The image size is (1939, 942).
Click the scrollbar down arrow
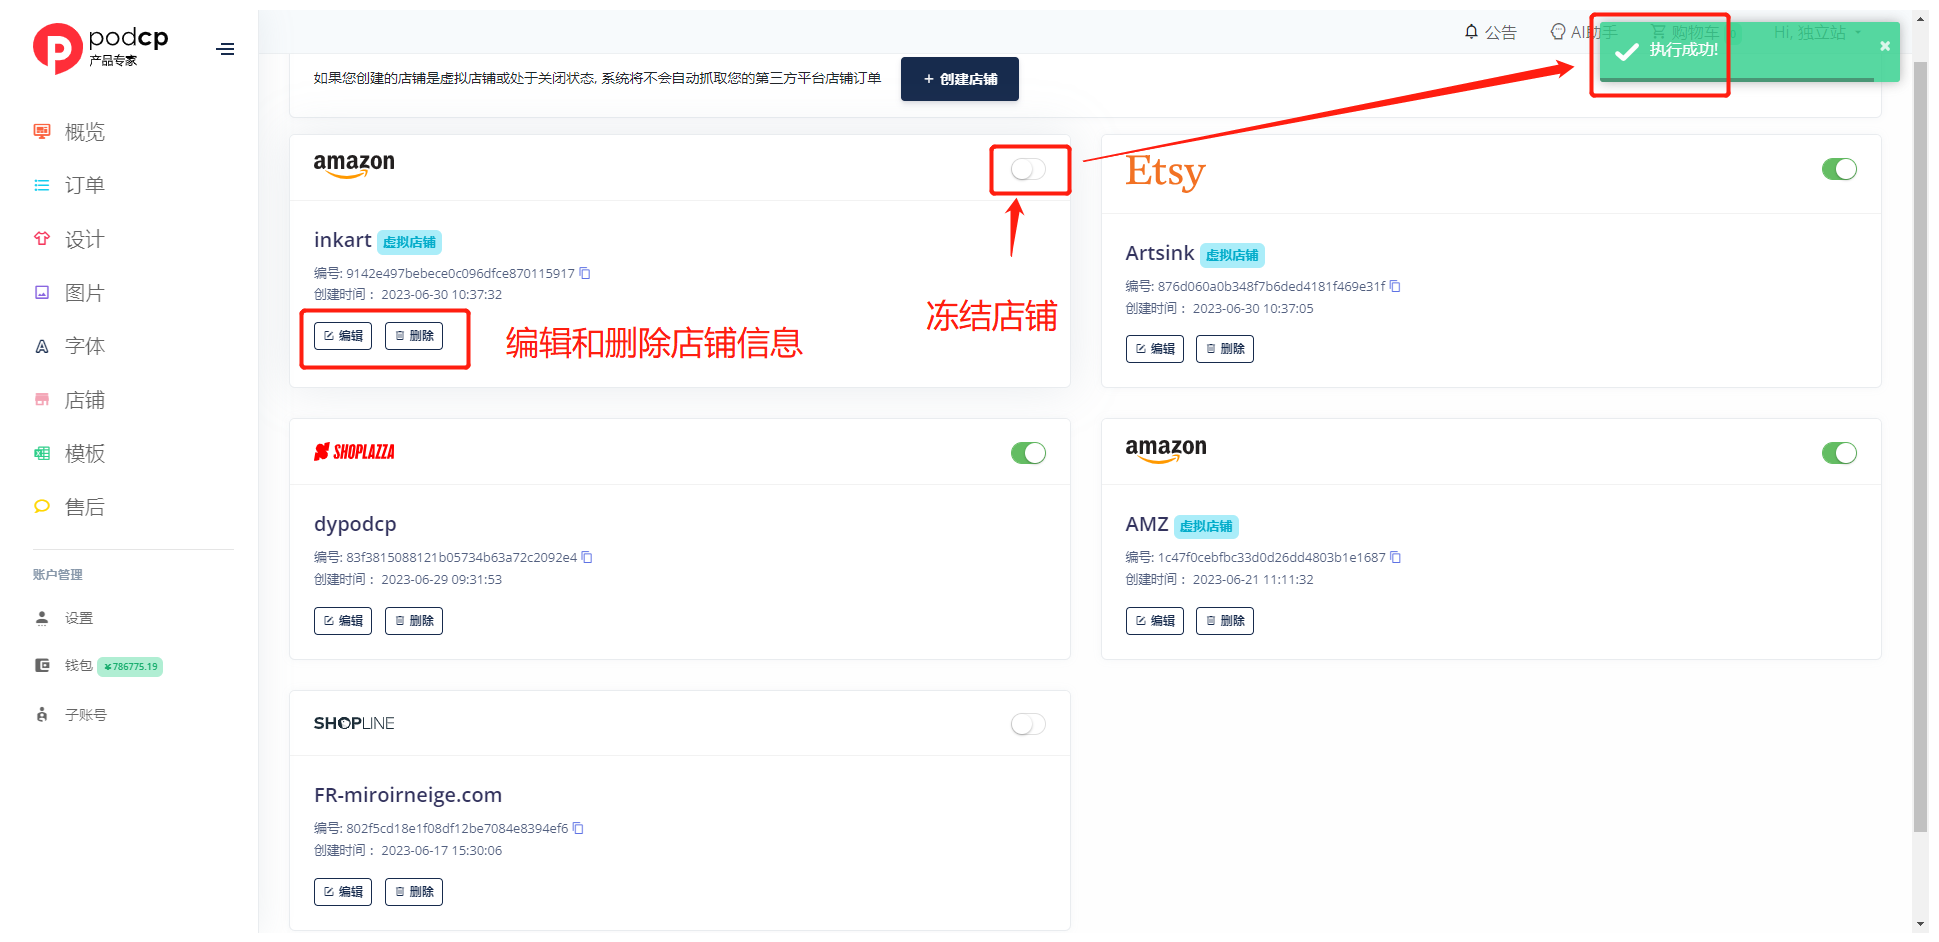click(x=1920, y=924)
